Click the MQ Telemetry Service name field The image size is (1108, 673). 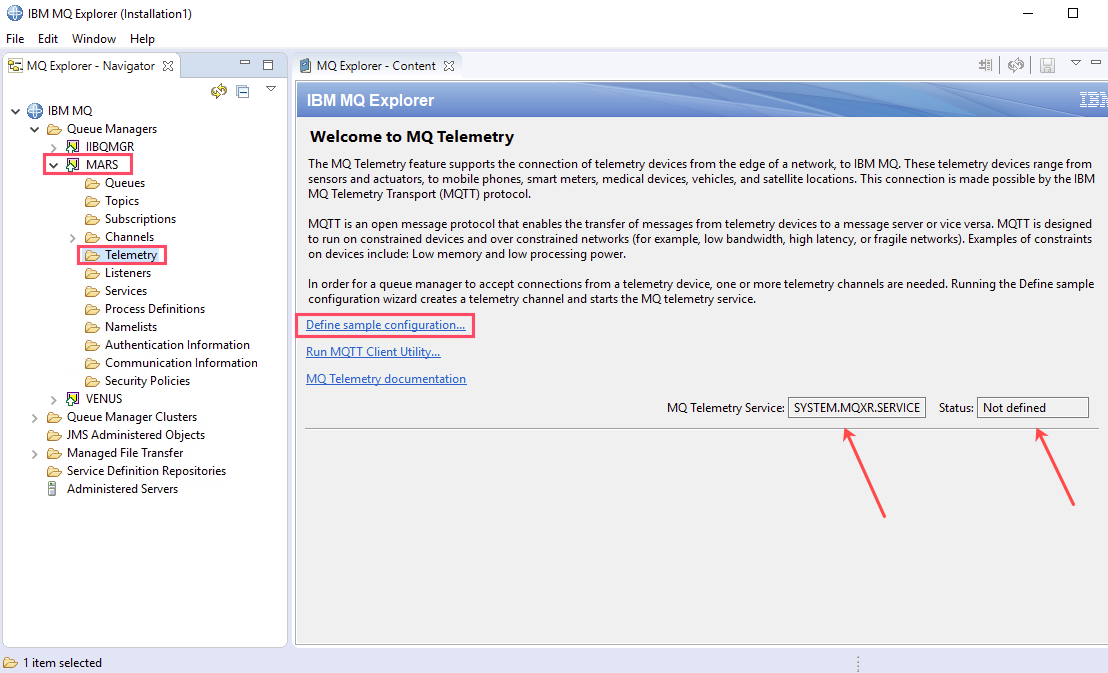(x=856, y=408)
